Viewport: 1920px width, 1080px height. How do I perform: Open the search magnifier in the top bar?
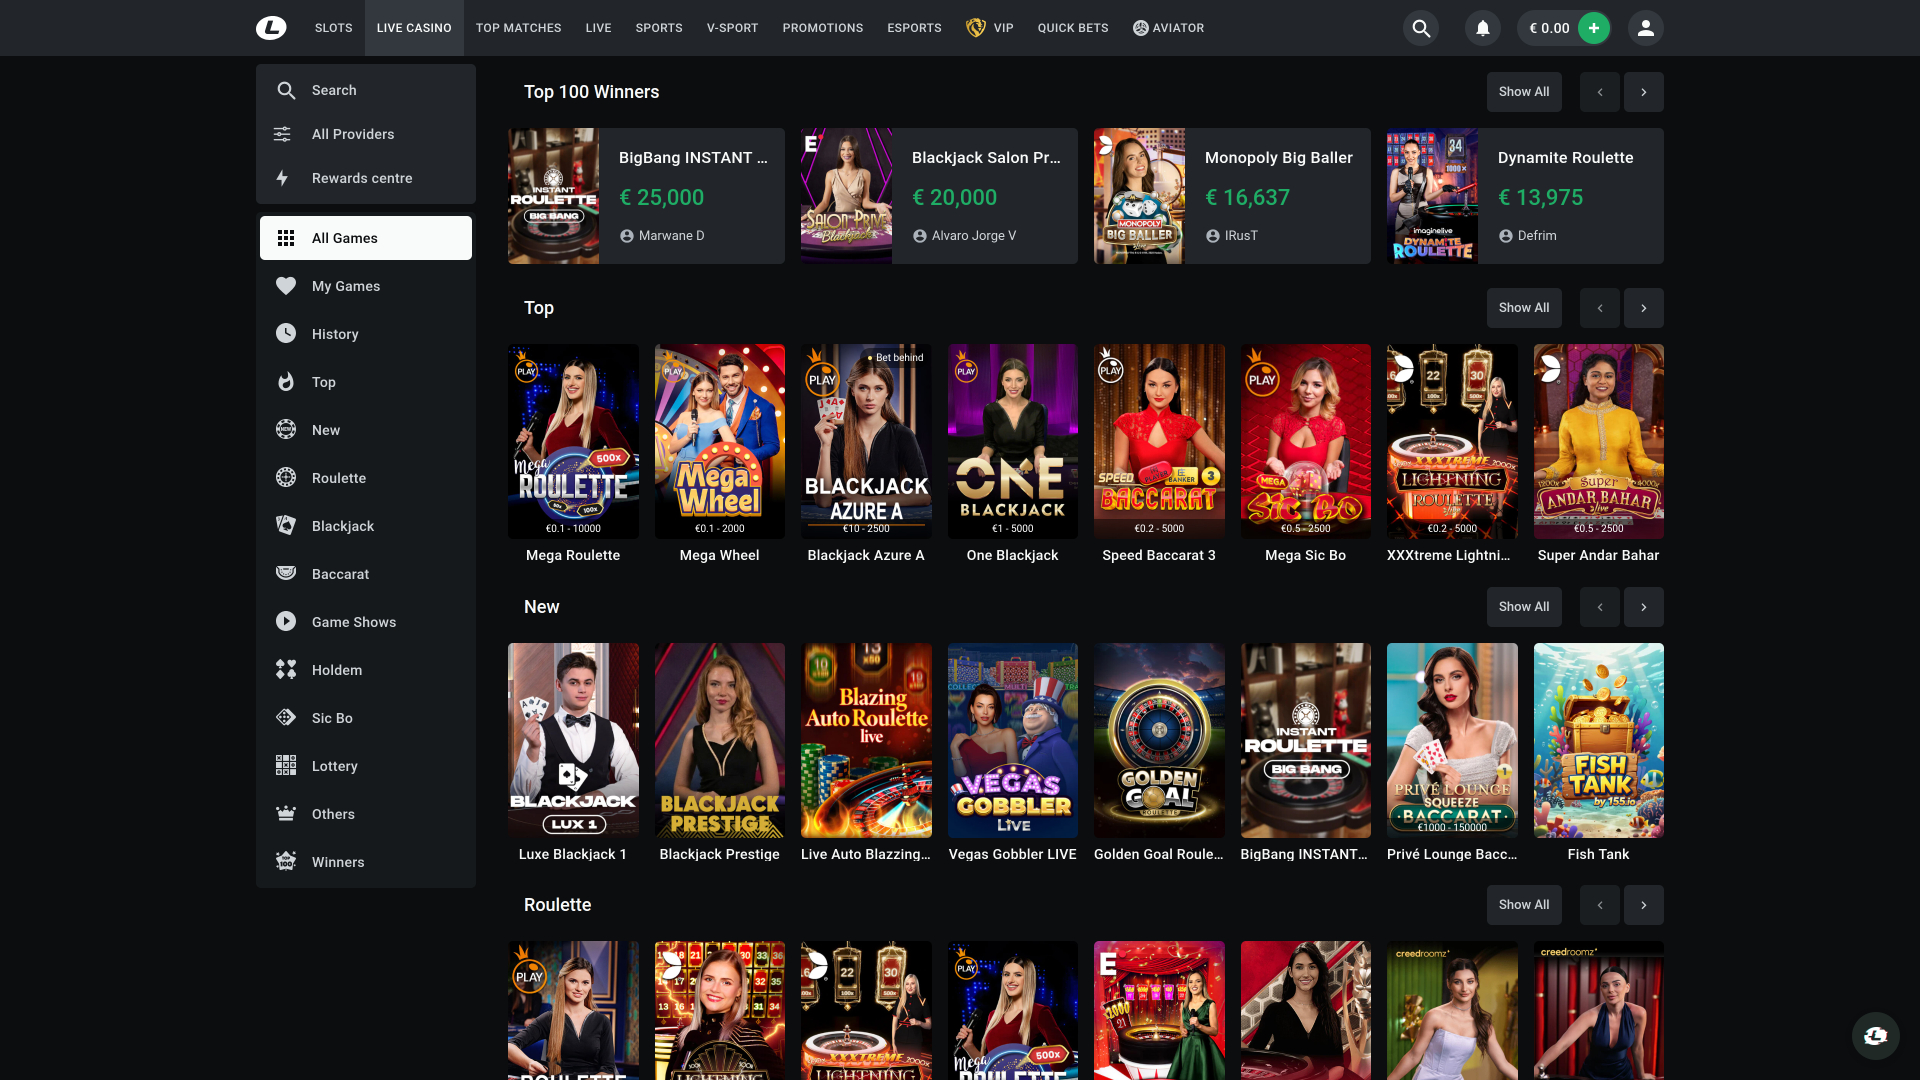click(x=1420, y=28)
